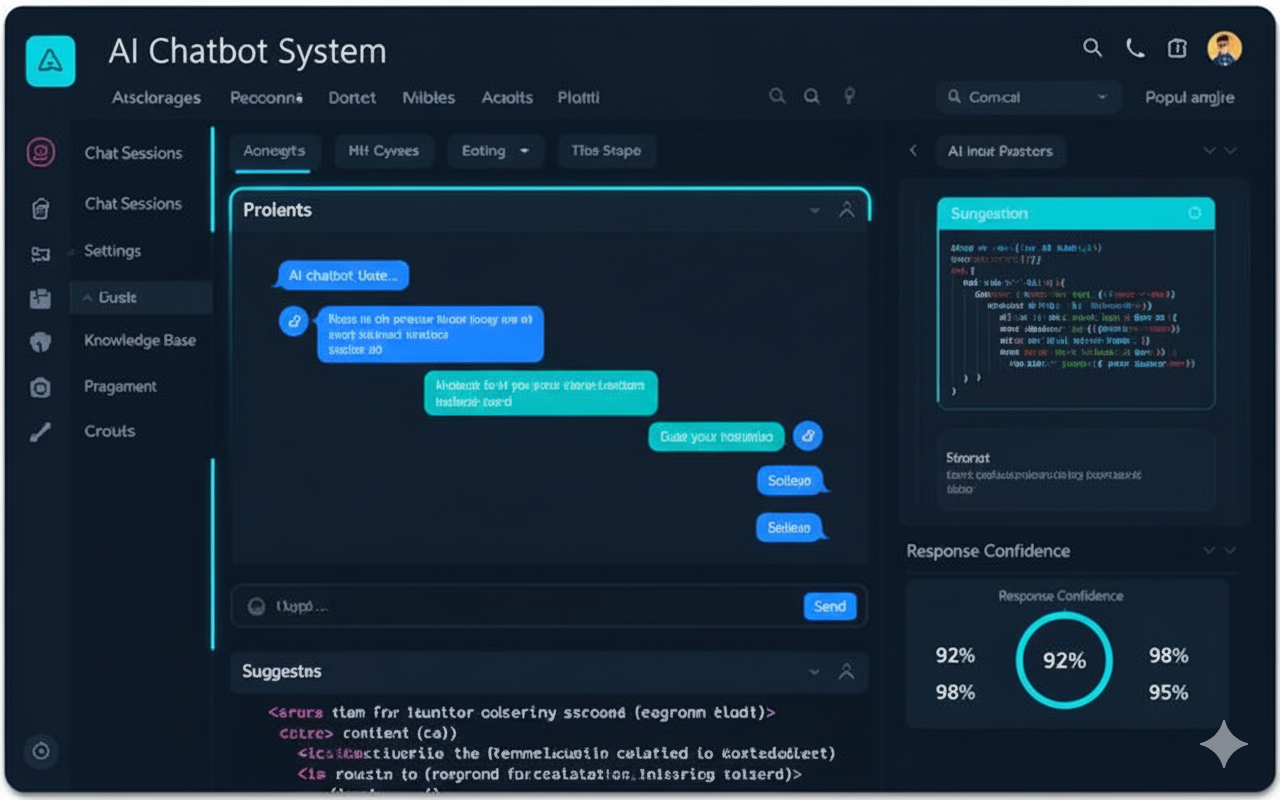Switch to the Tlos Stape tab
This screenshot has width=1280, height=800.
[x=606, y=151]
